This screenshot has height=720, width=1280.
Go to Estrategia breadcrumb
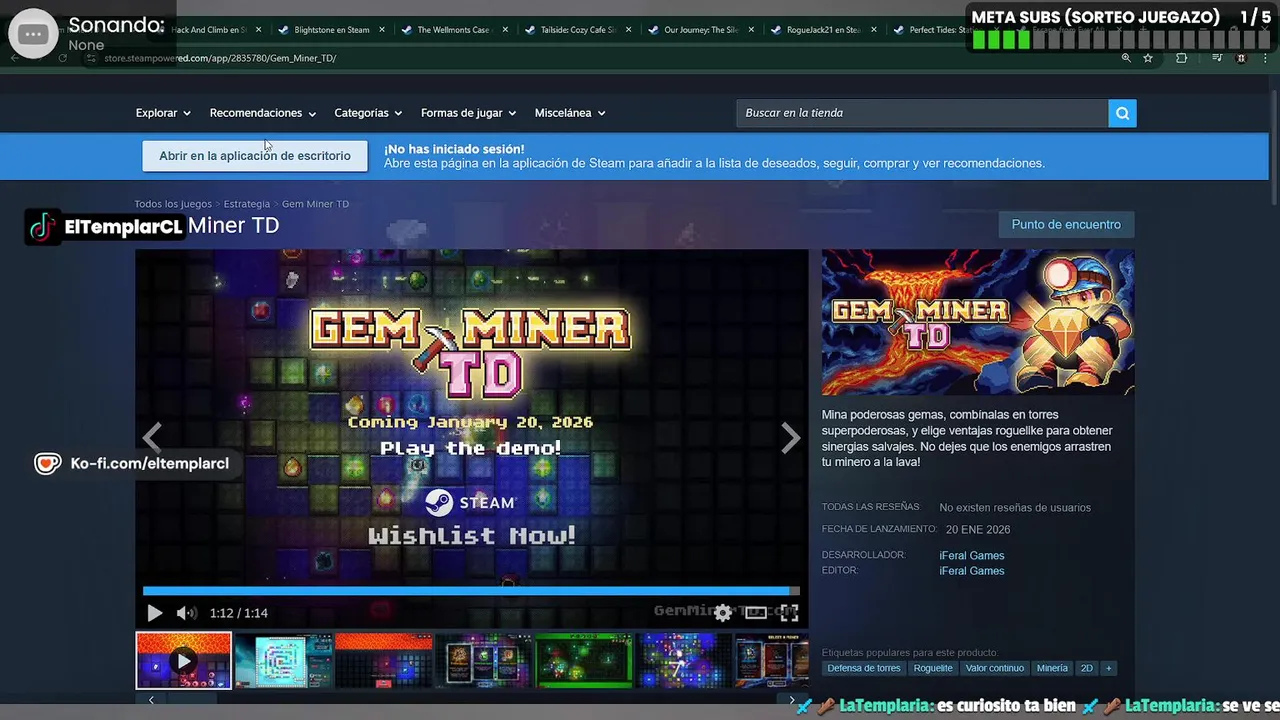click(247, 204)
